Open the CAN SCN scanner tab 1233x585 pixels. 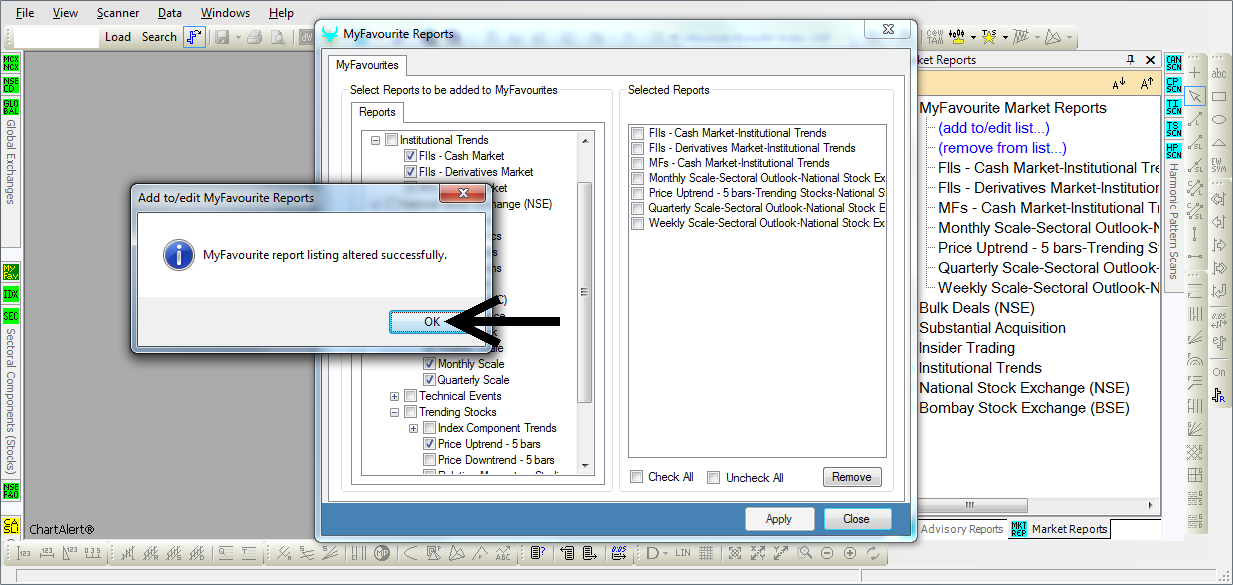tap(1174, 62)
